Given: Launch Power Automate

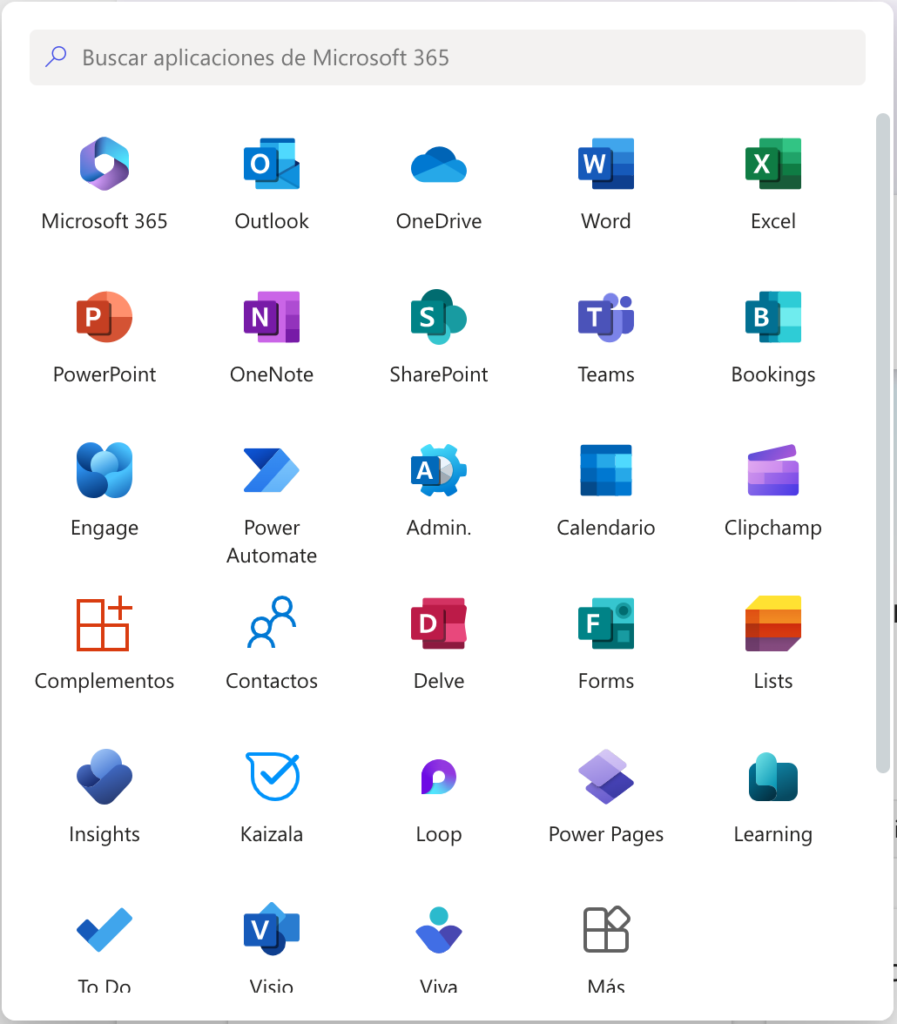Looking at the screenshot, I should pyautogui.click(x=272, y=470).
